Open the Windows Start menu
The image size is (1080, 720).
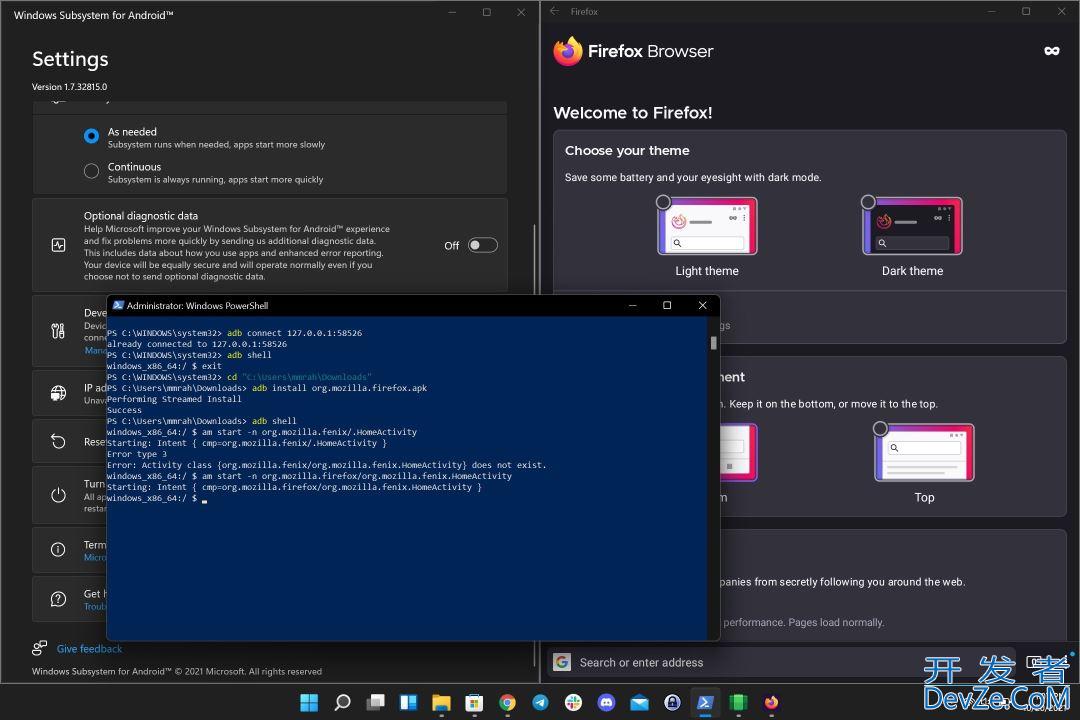coord(309,702)
